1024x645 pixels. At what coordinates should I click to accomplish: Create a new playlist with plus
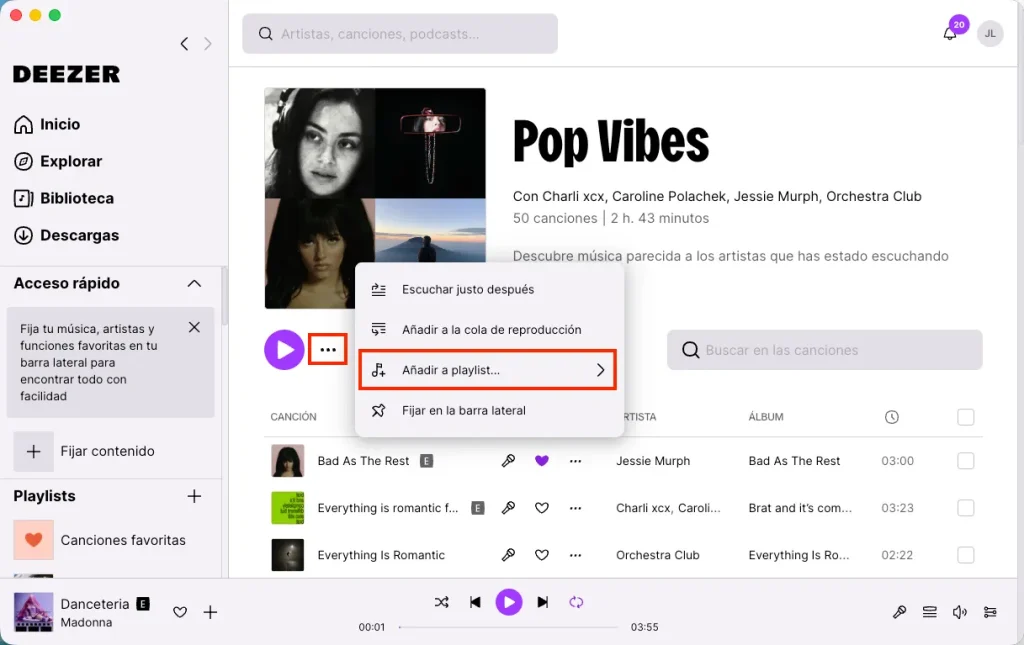[194, 496]
